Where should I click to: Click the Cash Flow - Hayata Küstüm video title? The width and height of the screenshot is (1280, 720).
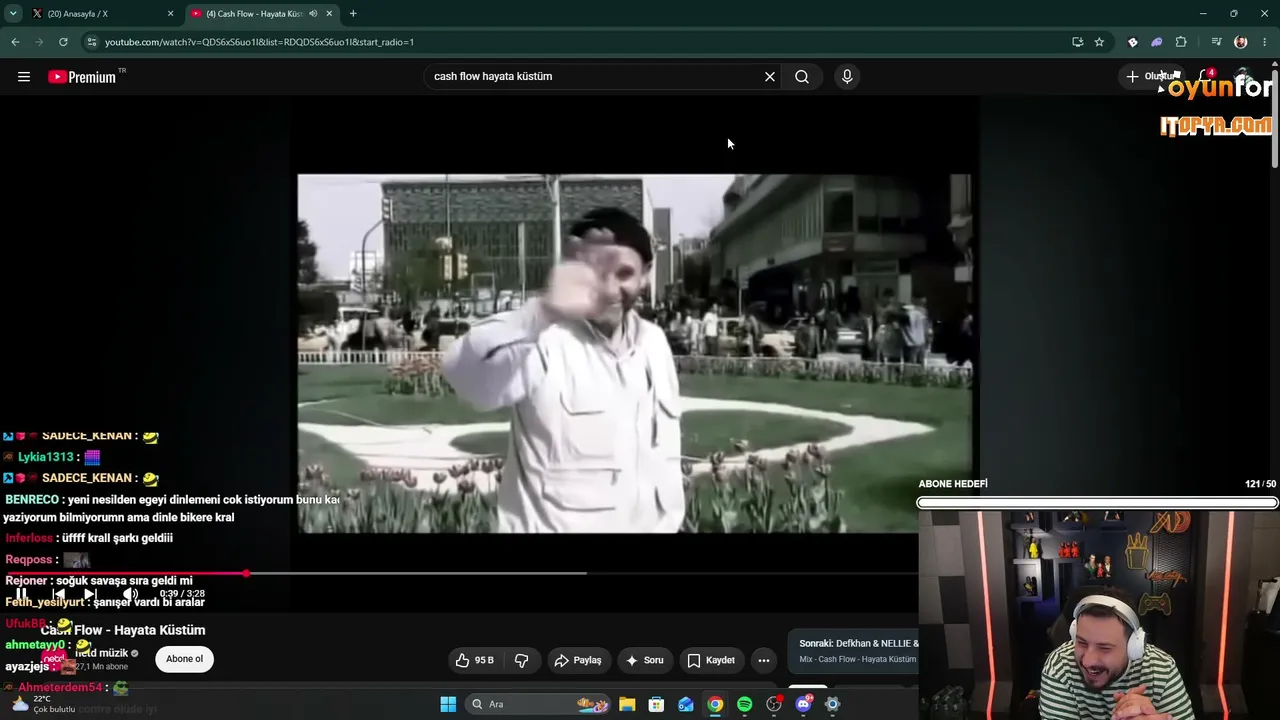pos(123,630)
